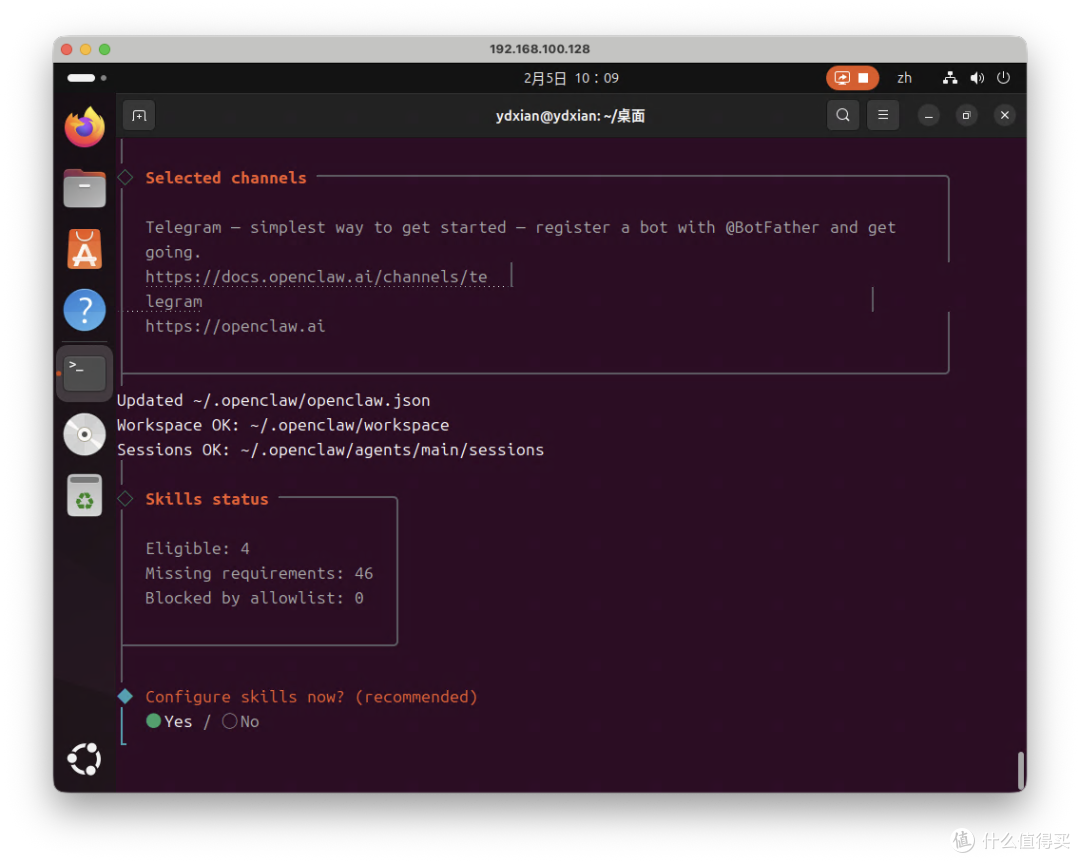The width and height of the screenshot is (1080, 863).
Task: Click the 'Sessions OK' line
Action: coord(331,450)
